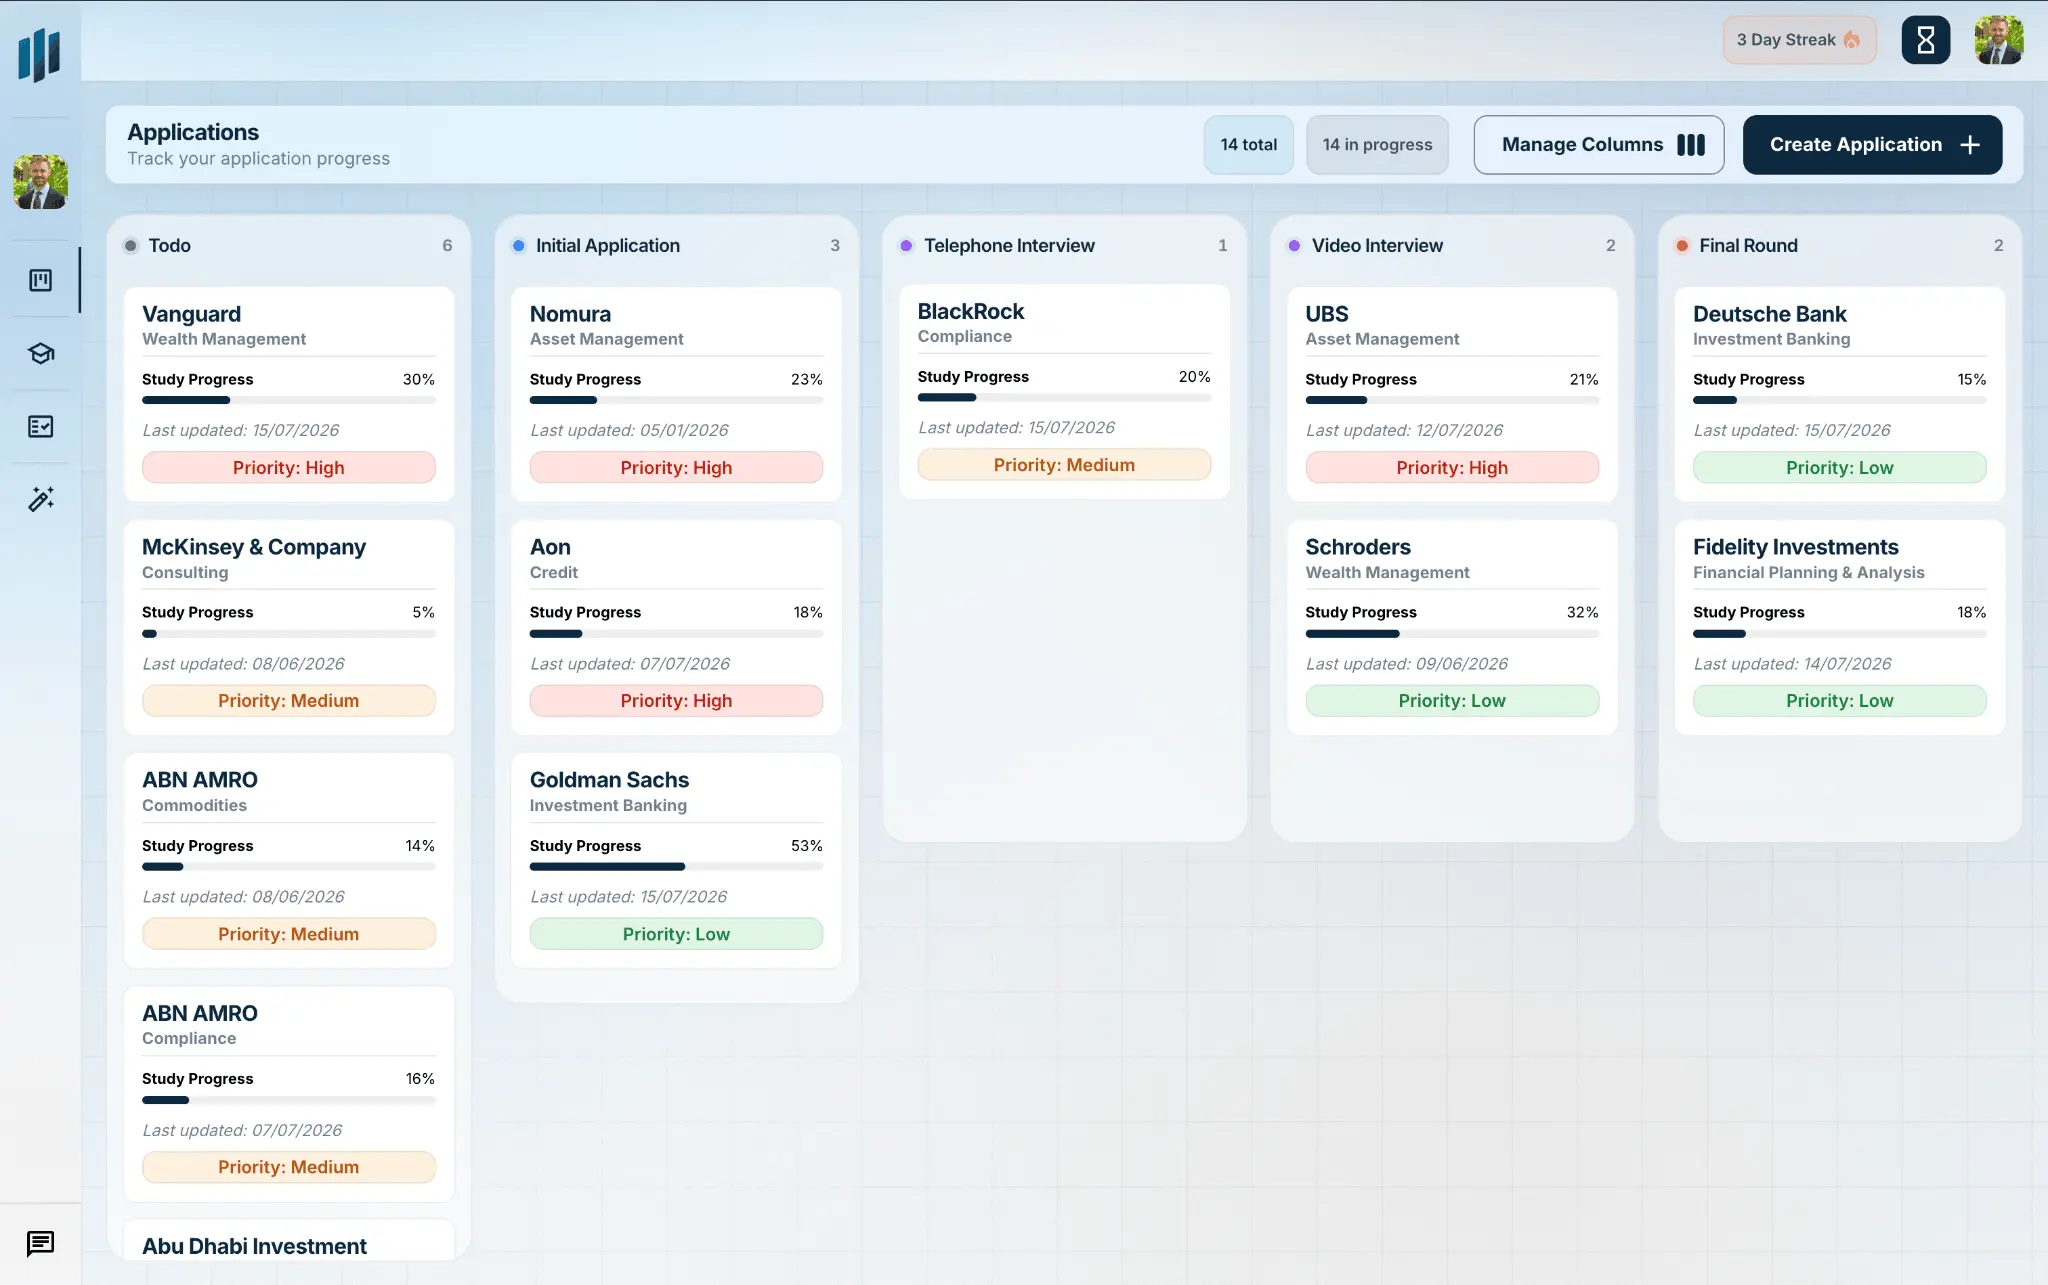Open the Aon Credit card
The image size is (2048, 1285).
pyautogui.click(x=676, y=627)
